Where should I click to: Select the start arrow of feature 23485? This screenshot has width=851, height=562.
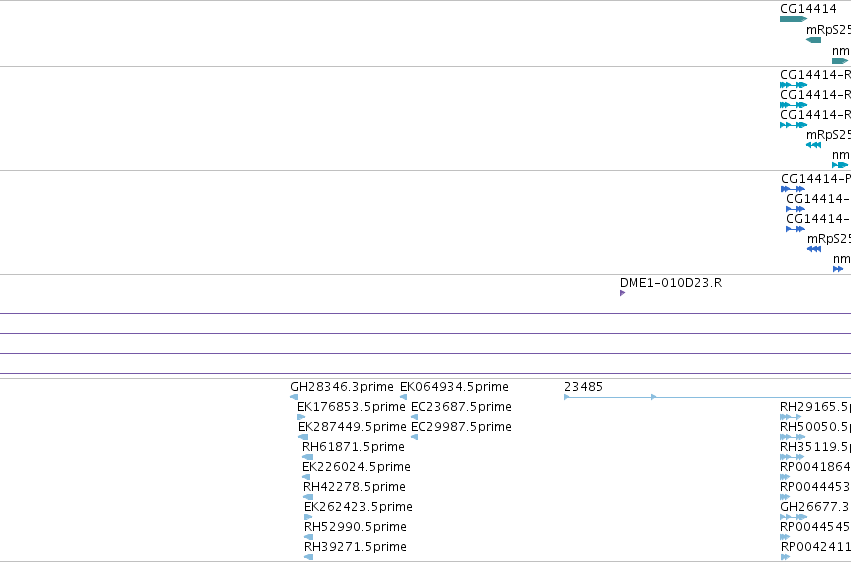coord(567,397)
